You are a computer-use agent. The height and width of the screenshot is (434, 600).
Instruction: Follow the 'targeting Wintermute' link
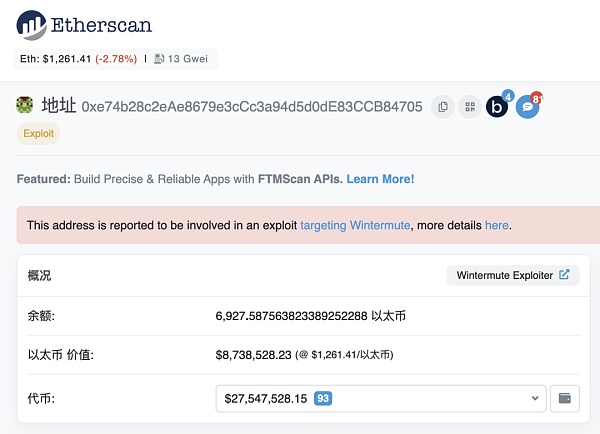click(x=355, y=225)
